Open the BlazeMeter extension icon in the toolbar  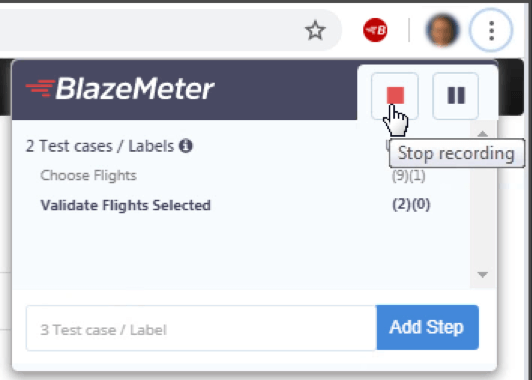pyautogui.click(x=375, y=30)
